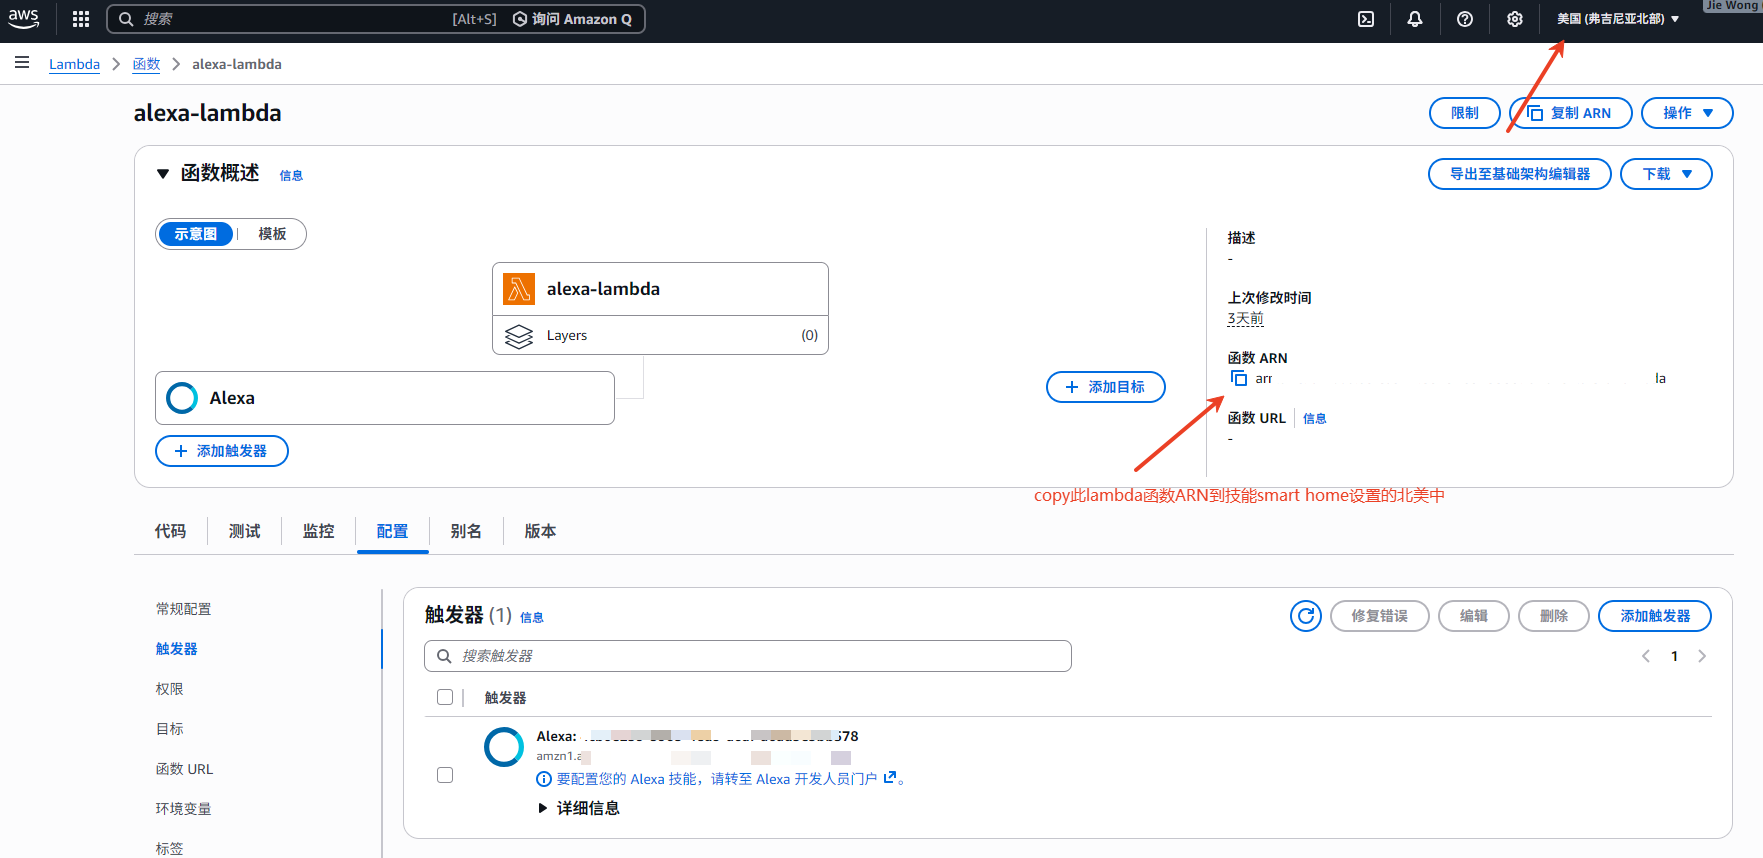Open 信息 link next to 触发器 (1)
Image resolution: width=1763 pixels, height=858 pixels.
[x=532, y=617]
